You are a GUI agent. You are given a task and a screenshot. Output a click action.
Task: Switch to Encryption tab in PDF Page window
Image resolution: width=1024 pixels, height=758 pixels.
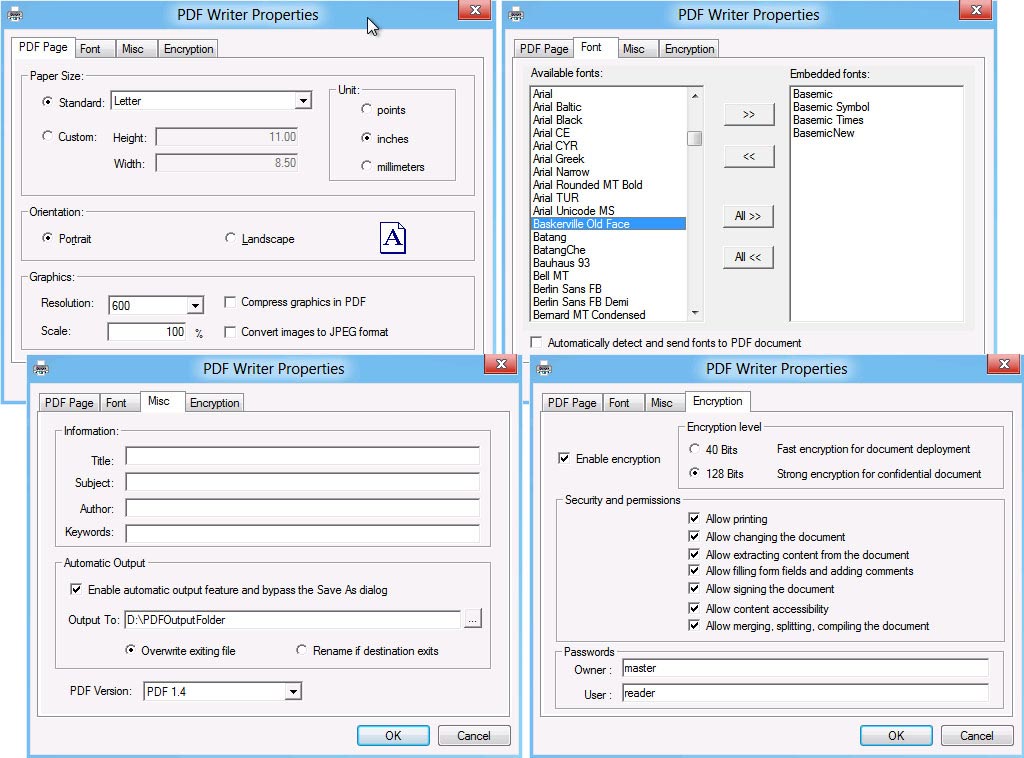point(188,49)
